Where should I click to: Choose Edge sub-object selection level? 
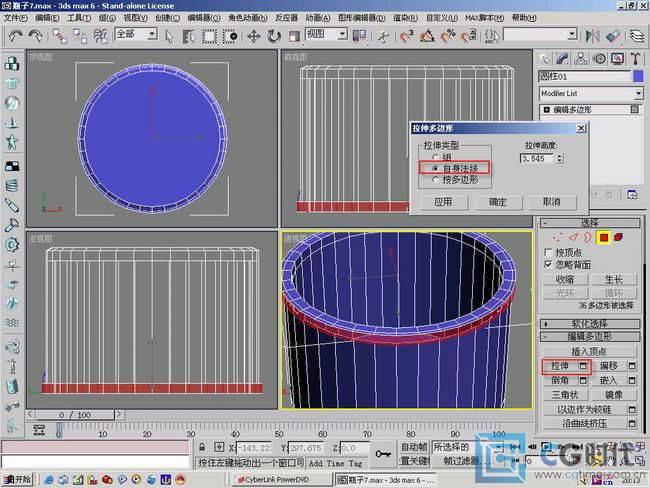[x=573, y=237]
